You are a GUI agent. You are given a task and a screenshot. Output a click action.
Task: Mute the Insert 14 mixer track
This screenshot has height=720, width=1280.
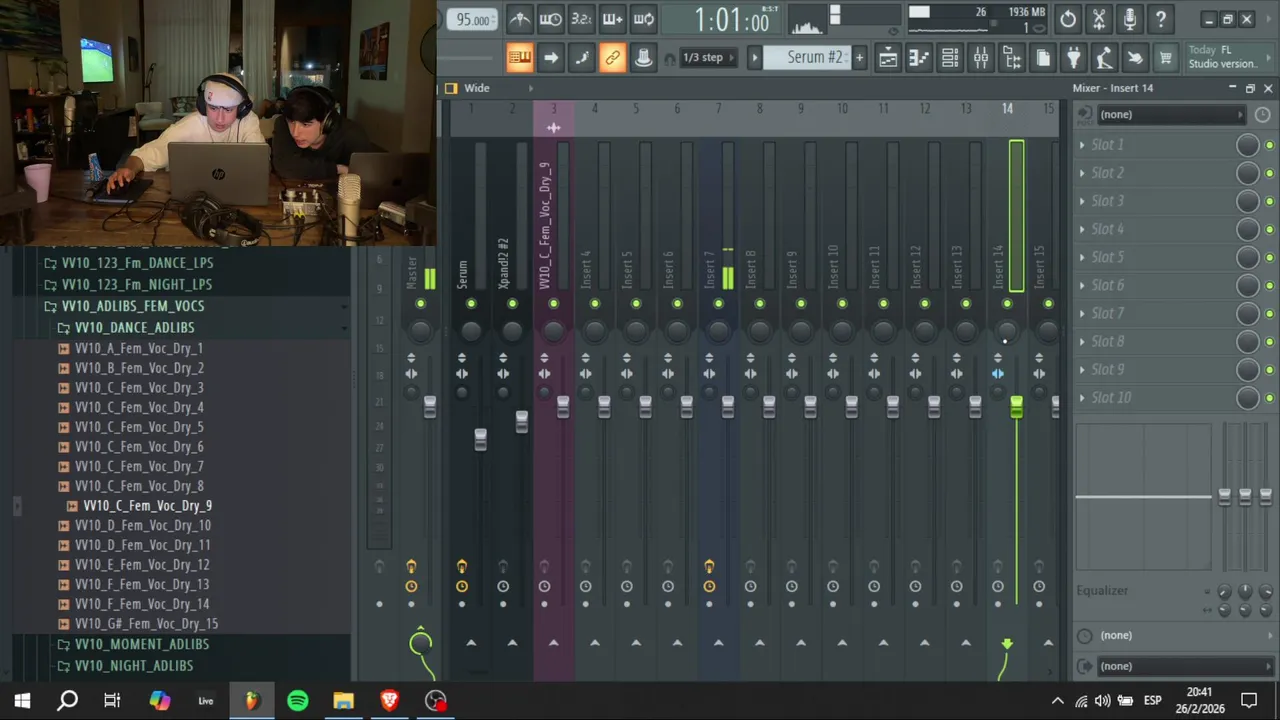click(x=1007, y=304)
